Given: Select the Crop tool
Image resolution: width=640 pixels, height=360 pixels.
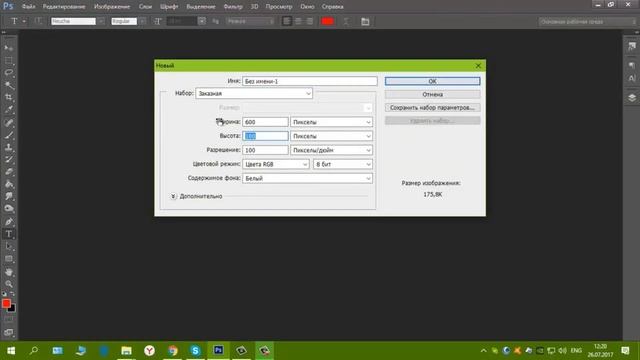Looking at the screenshot, I should 9,98.
